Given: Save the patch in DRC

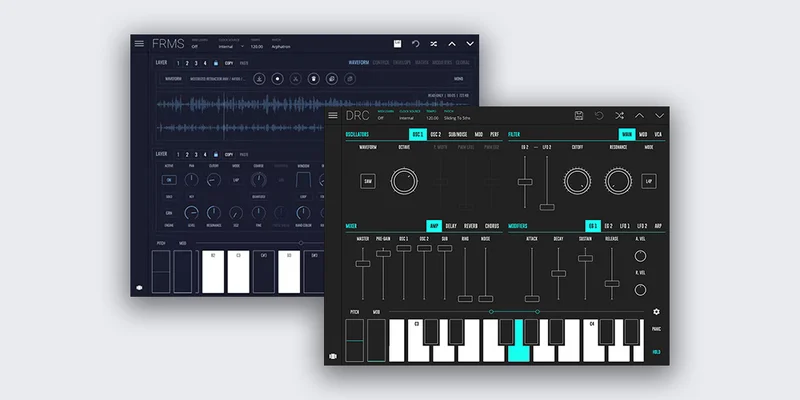Looking at the screenshot, I should coord(579,115).
